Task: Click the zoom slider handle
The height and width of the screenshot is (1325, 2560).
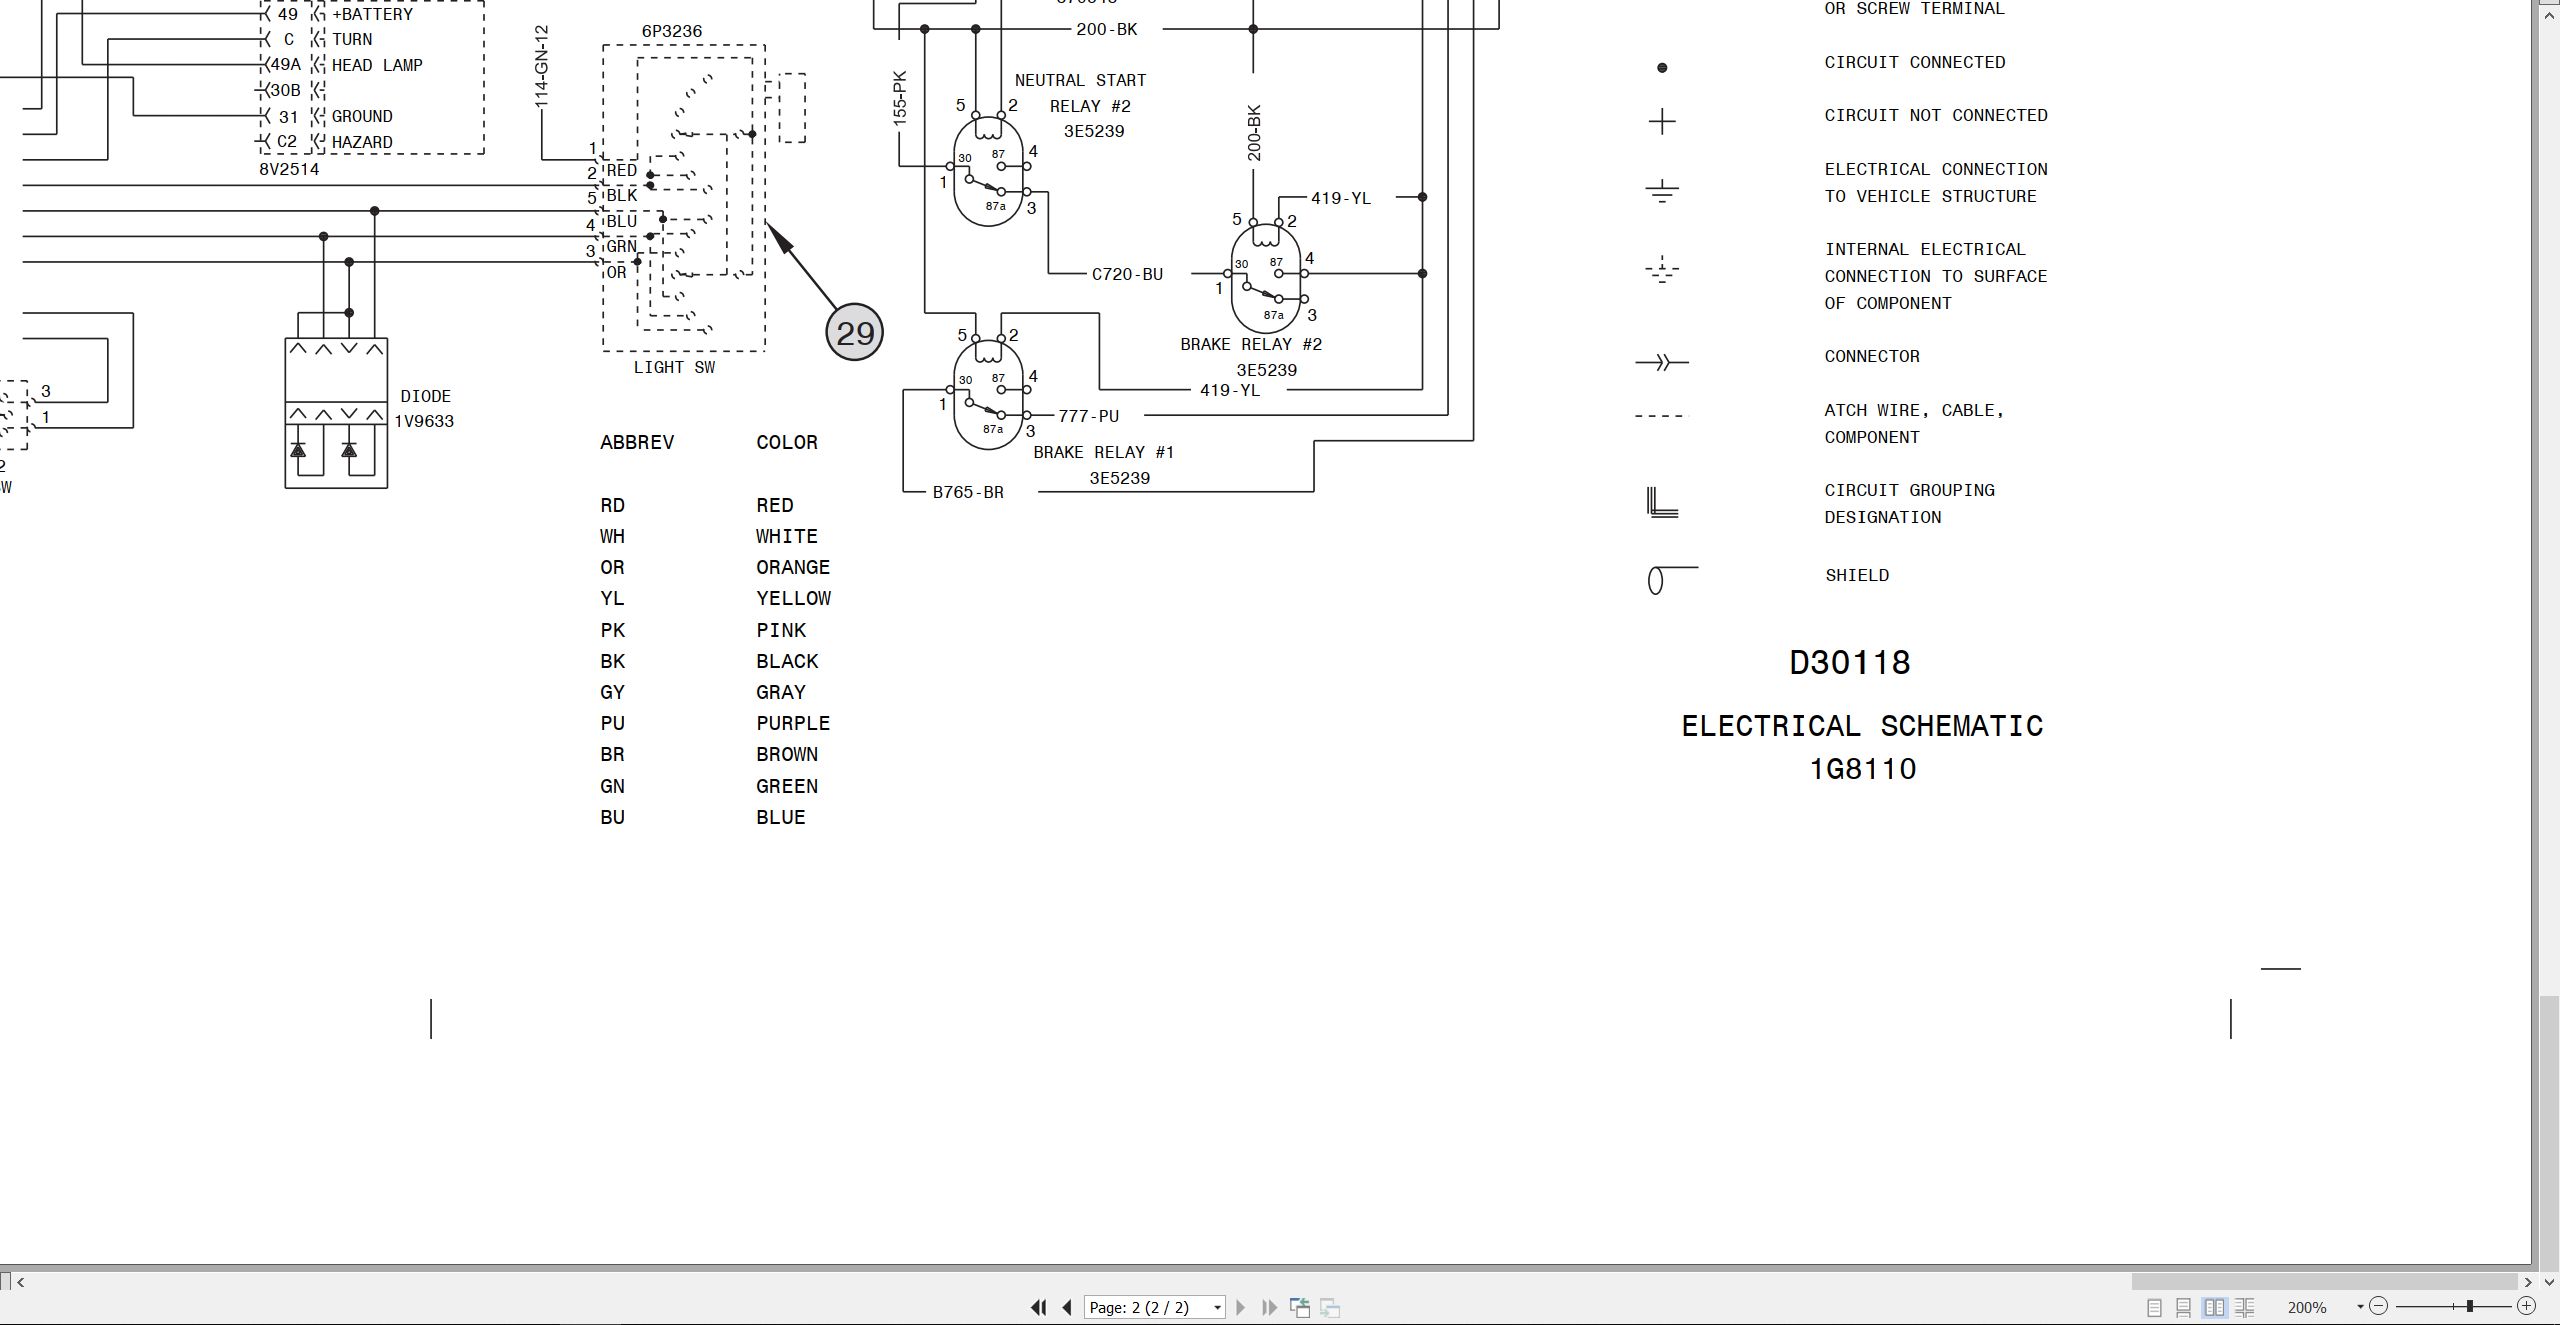Action: point(2470,1306)
